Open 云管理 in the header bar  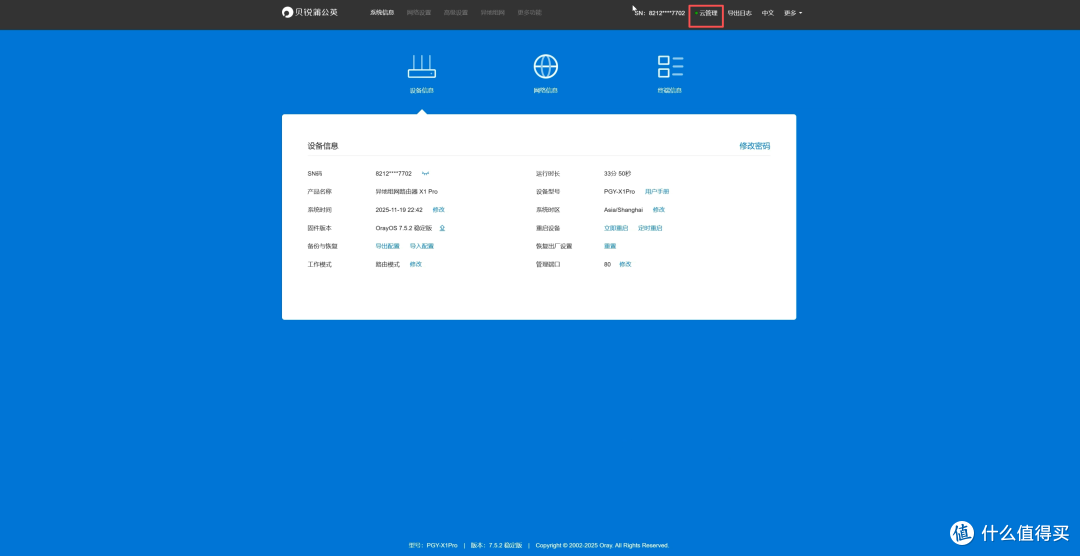706,13
